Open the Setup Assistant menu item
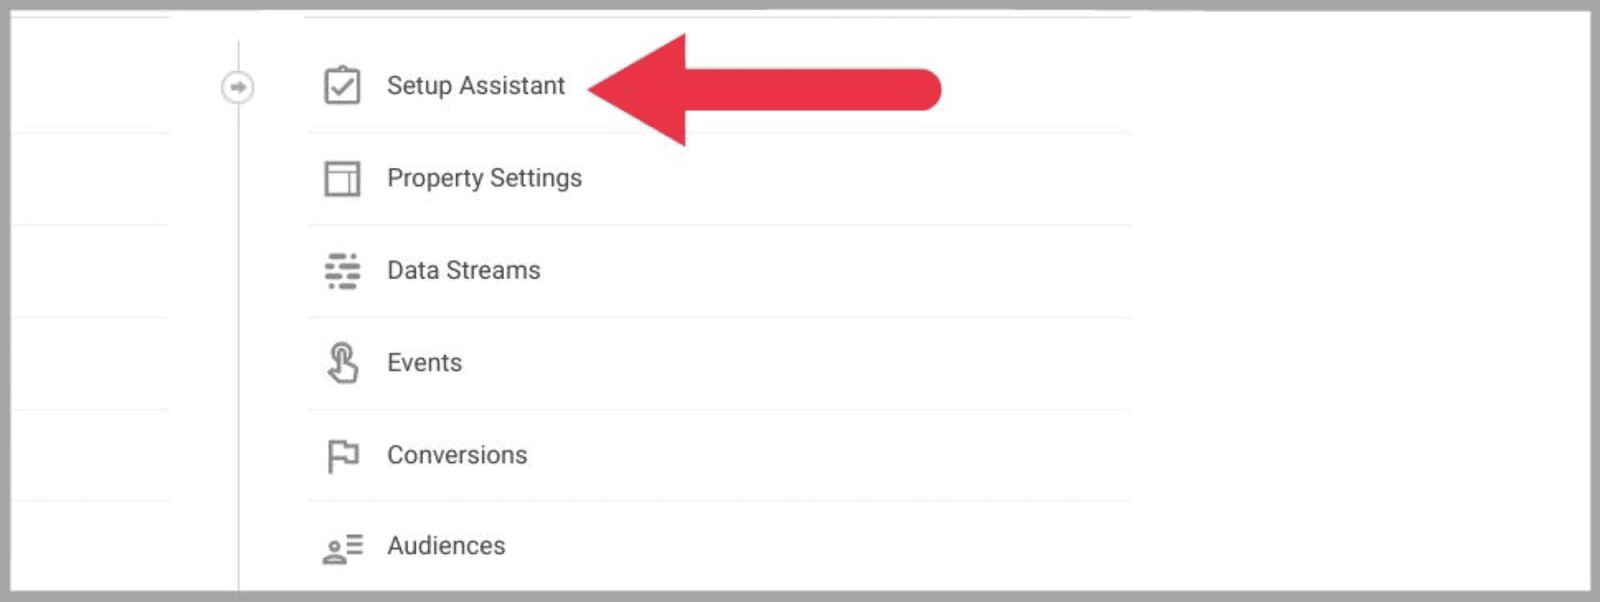Screen dimensions: 1600x602 pyautogui.click(x=476, y=86)
